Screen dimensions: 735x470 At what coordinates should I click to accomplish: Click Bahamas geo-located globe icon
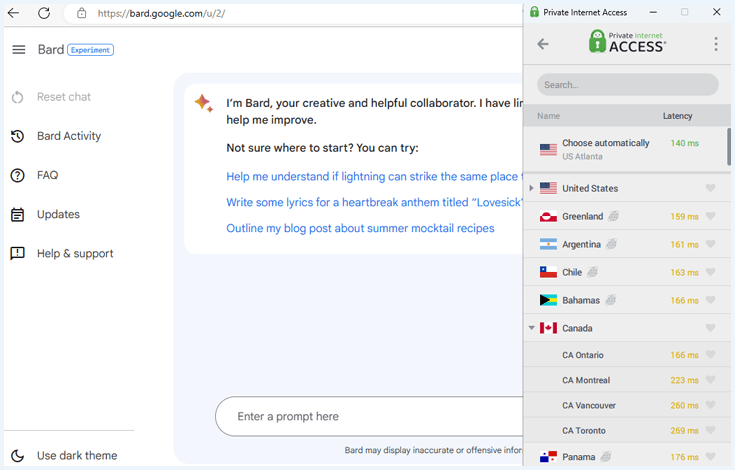pos(610,300)
